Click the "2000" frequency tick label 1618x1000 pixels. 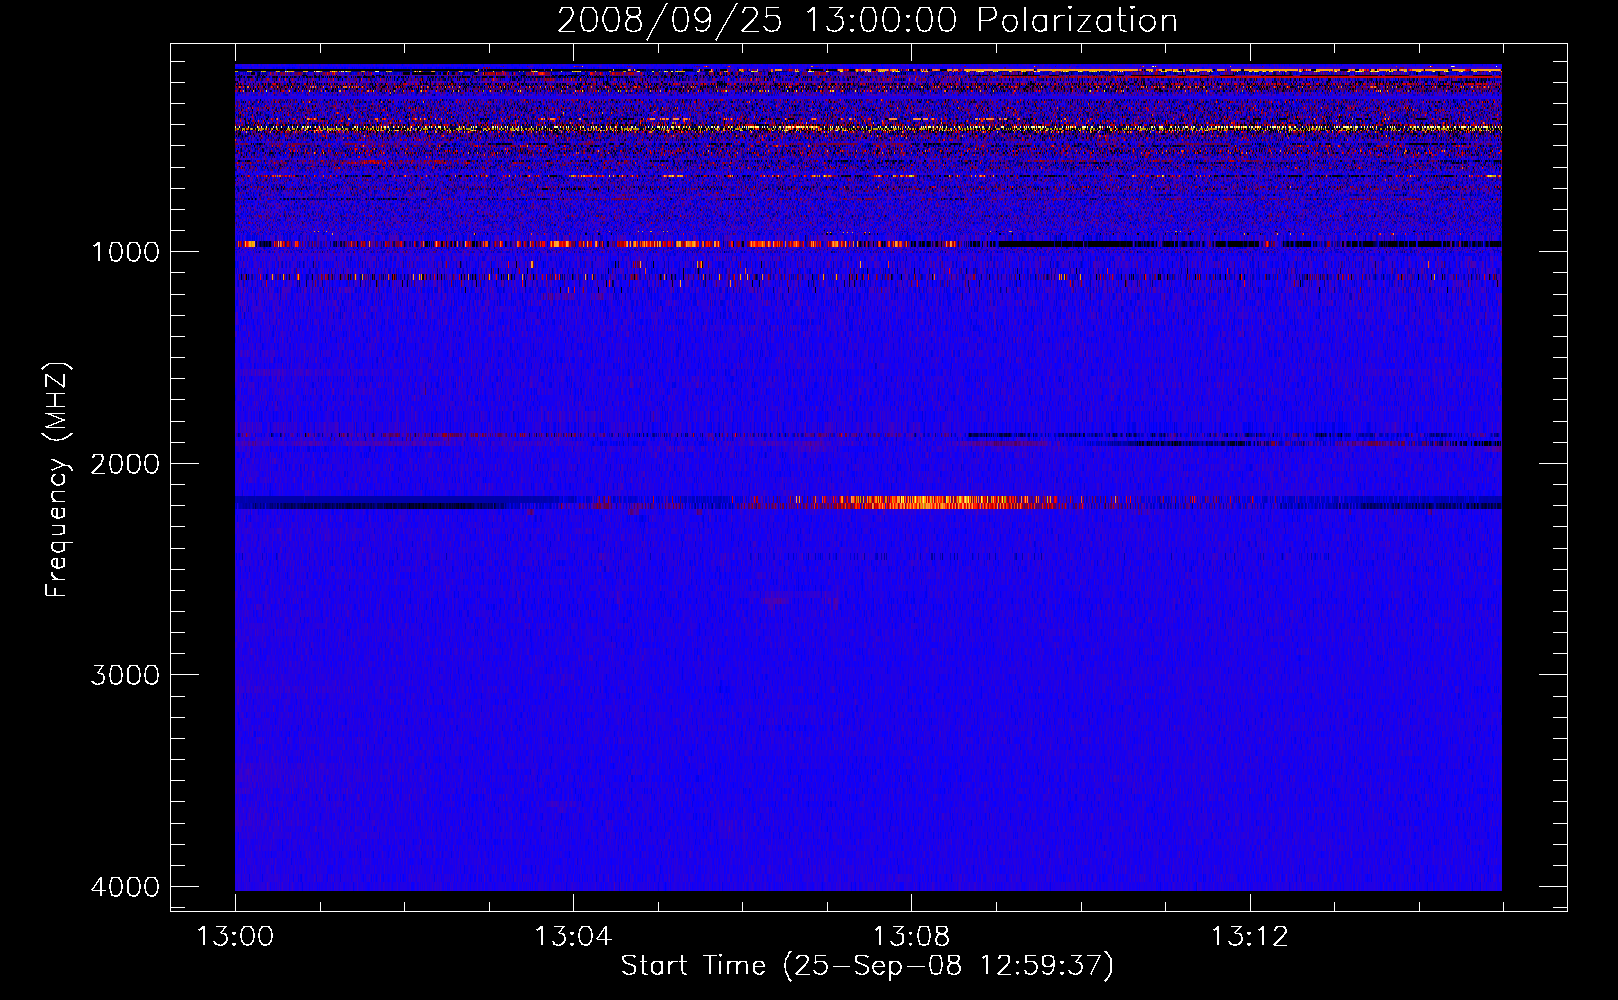(125, 463)
